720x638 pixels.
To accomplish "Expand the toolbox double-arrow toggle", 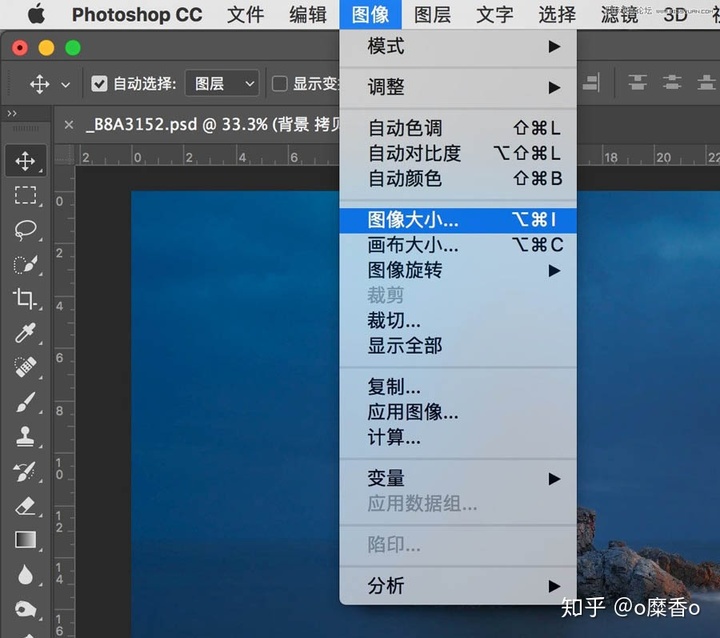I will [12, 113].
